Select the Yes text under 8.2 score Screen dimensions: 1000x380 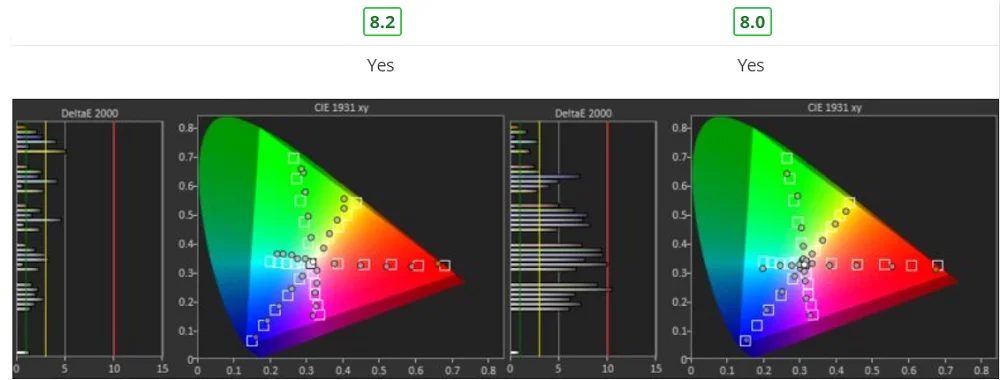coord(380,65)
